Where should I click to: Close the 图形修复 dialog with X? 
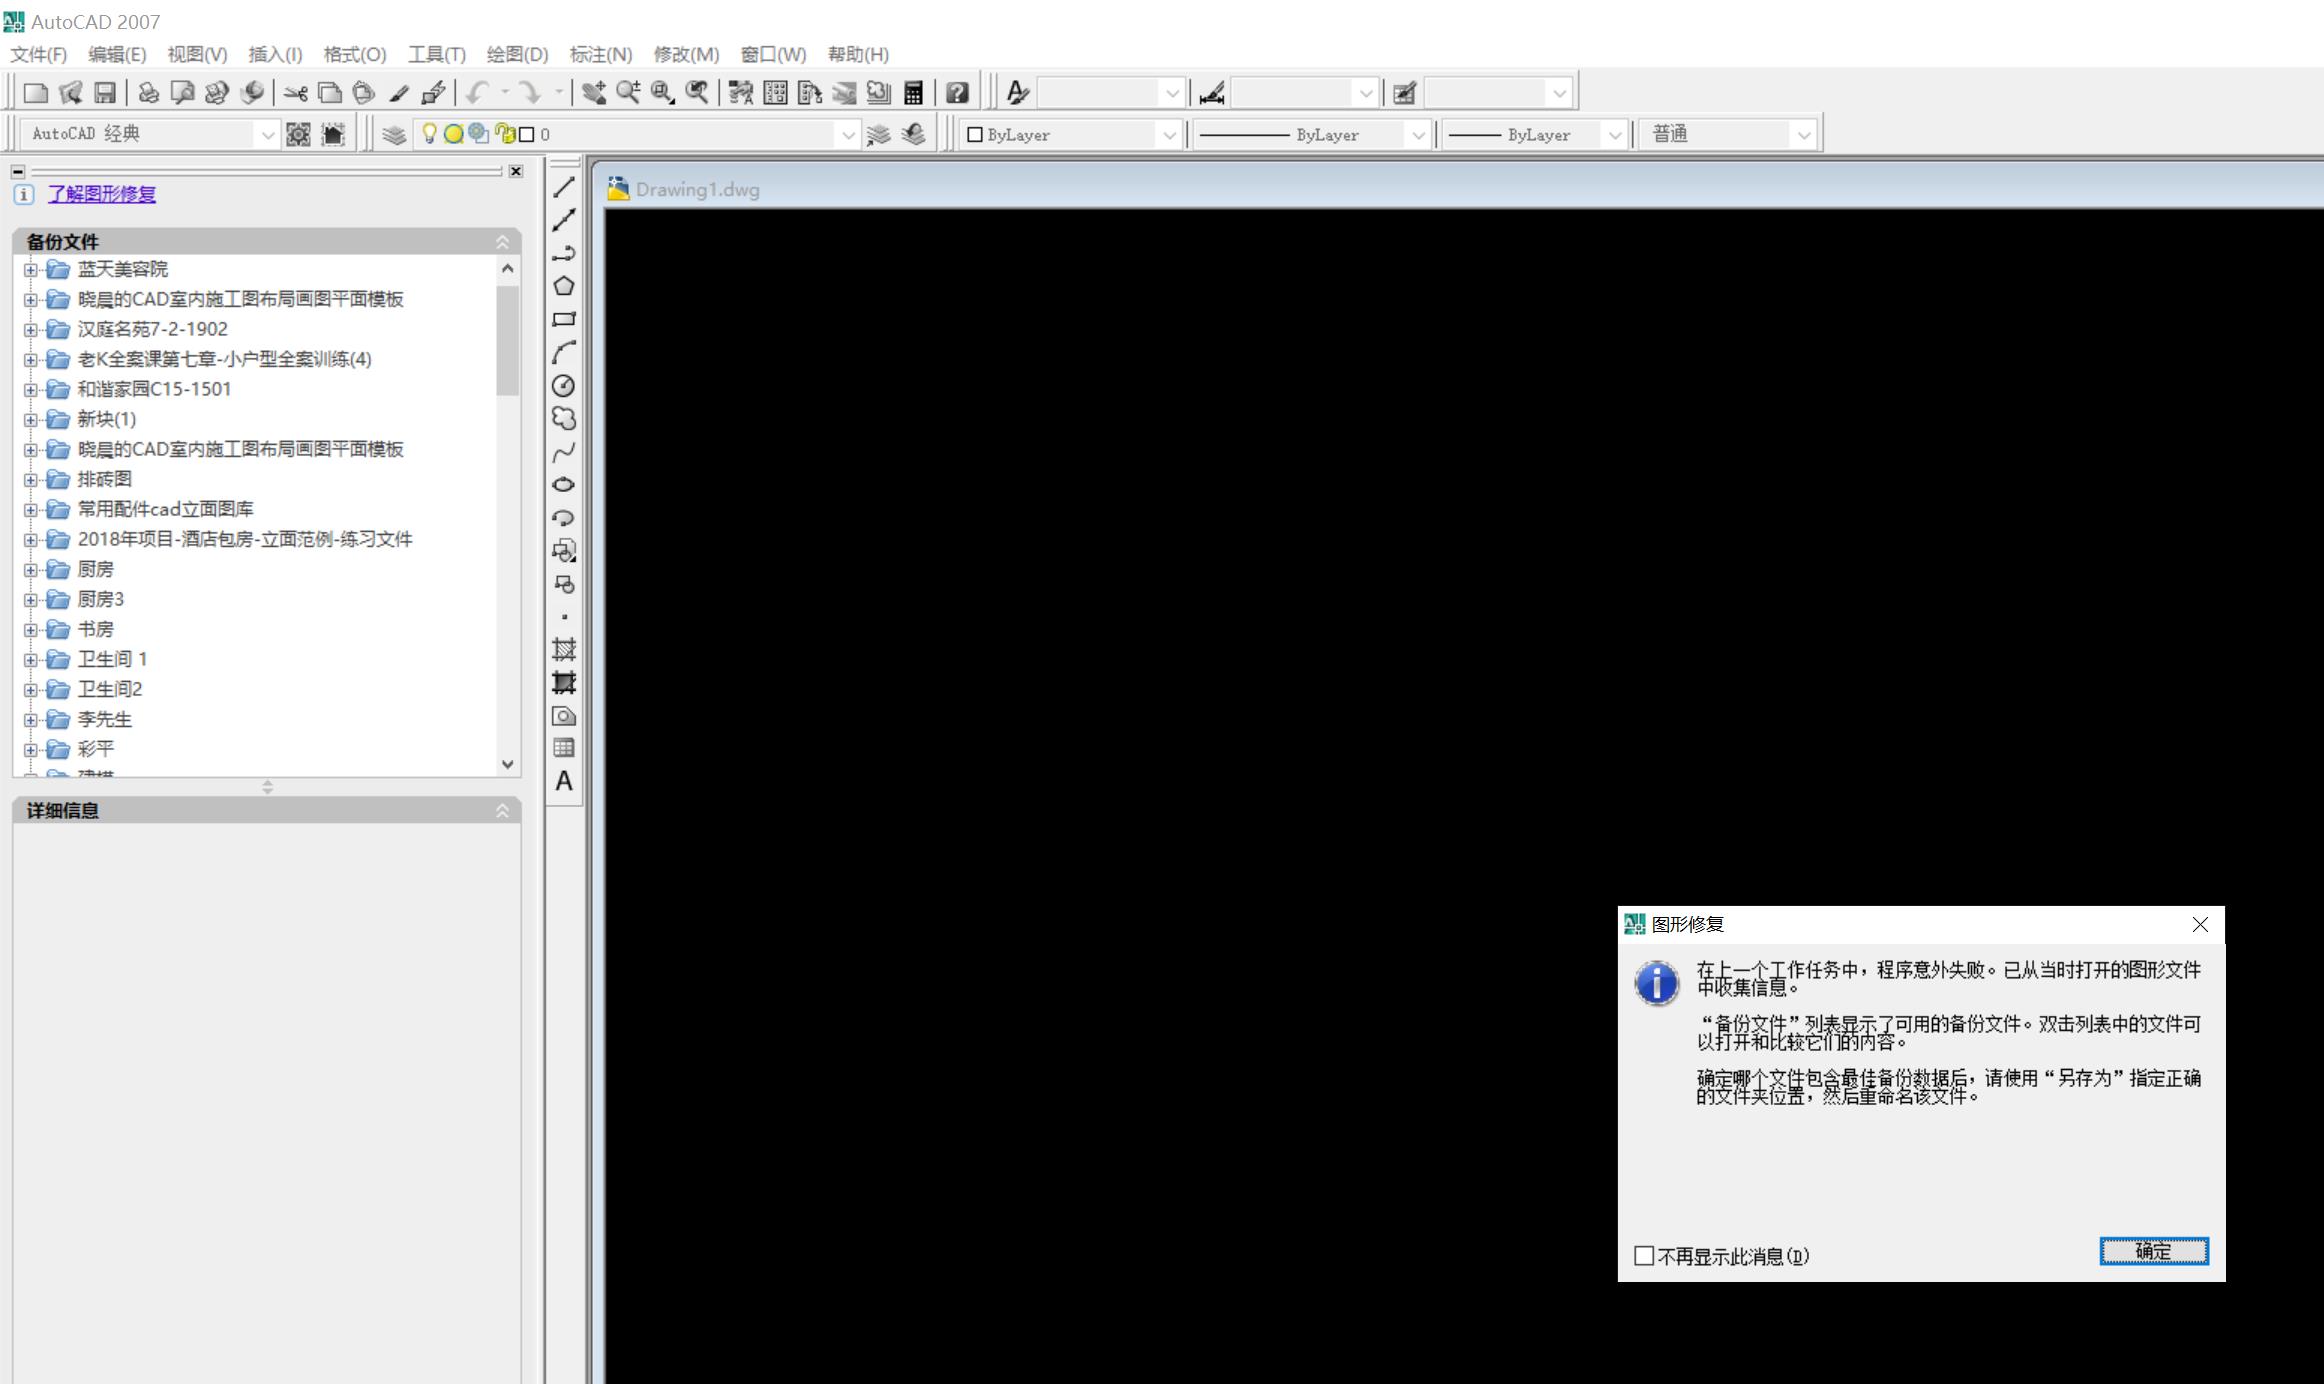click(2200, 924)
